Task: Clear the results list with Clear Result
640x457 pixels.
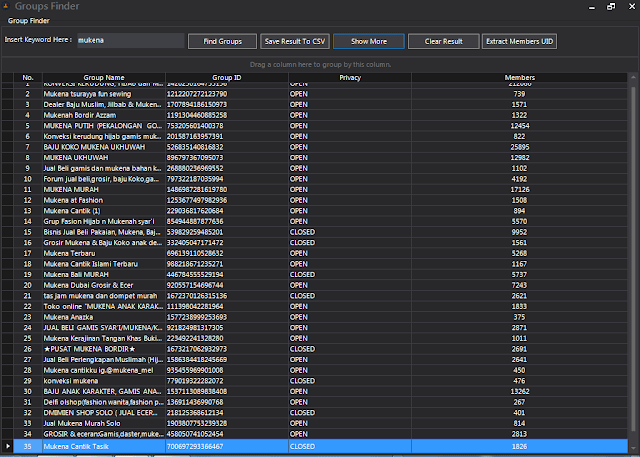Action: click(x=443, y=41)
